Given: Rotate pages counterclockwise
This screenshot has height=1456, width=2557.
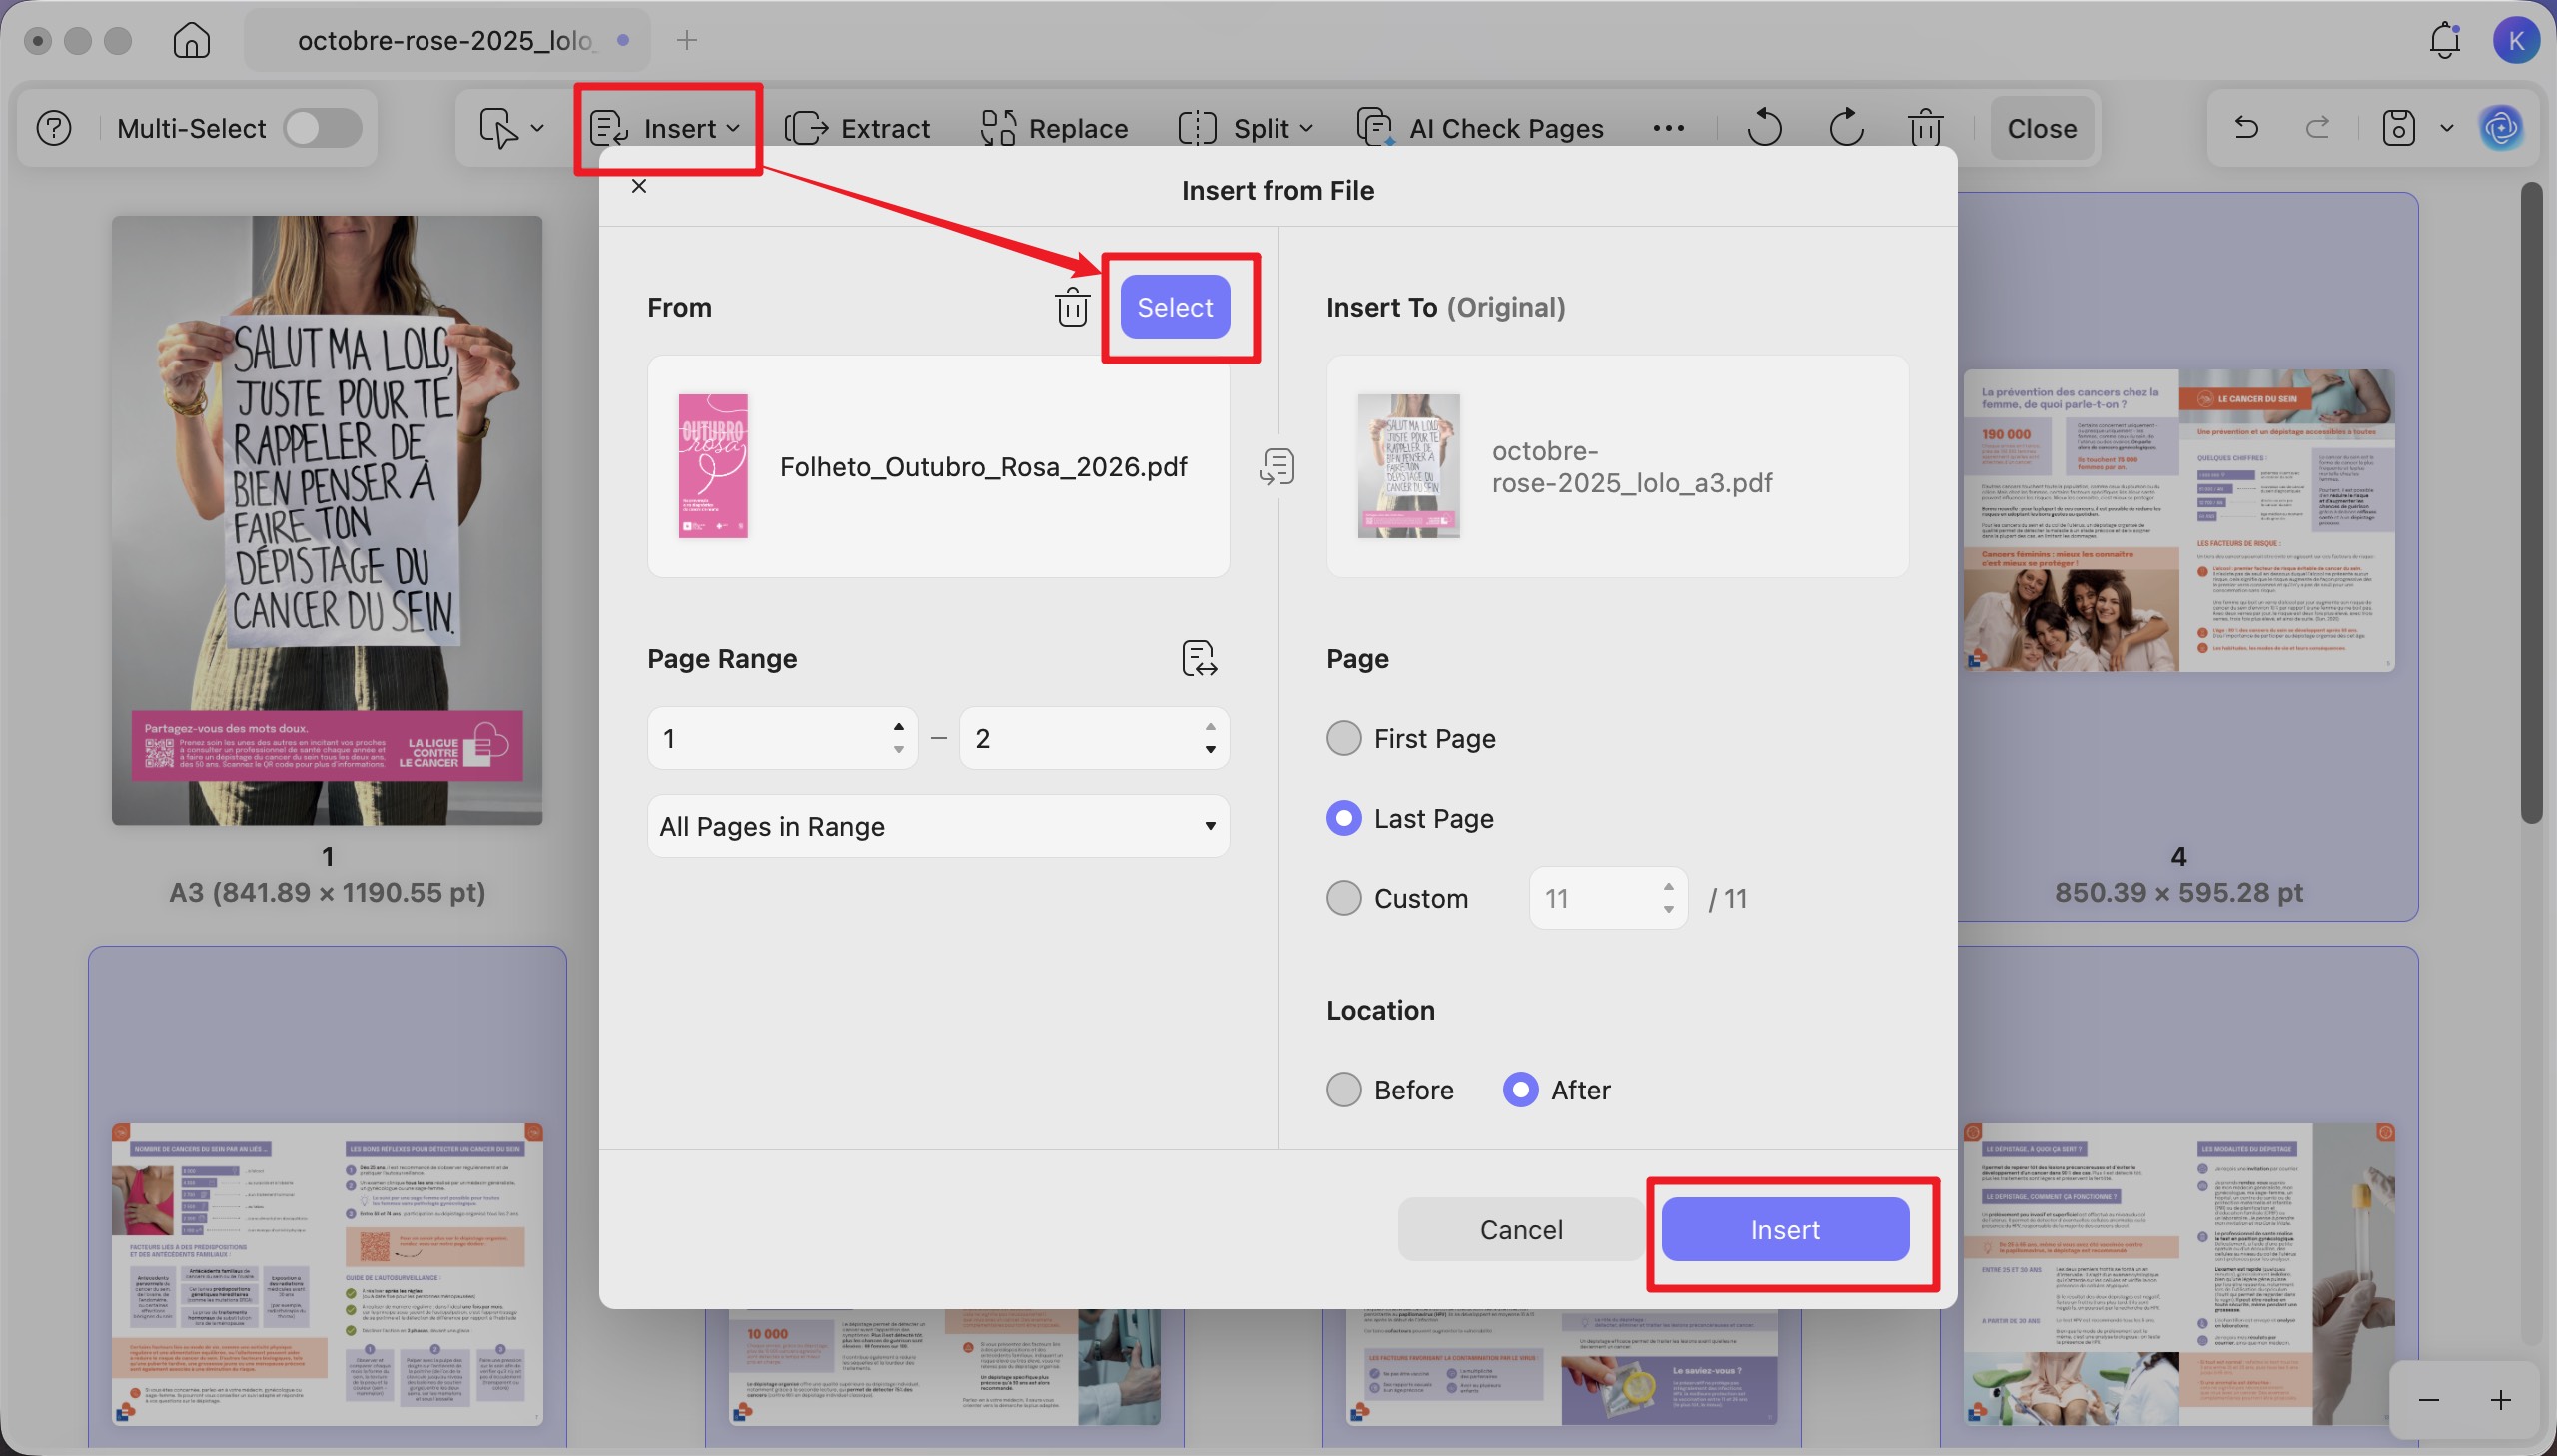Looking at the screenshot, I should click(1765, 128).
